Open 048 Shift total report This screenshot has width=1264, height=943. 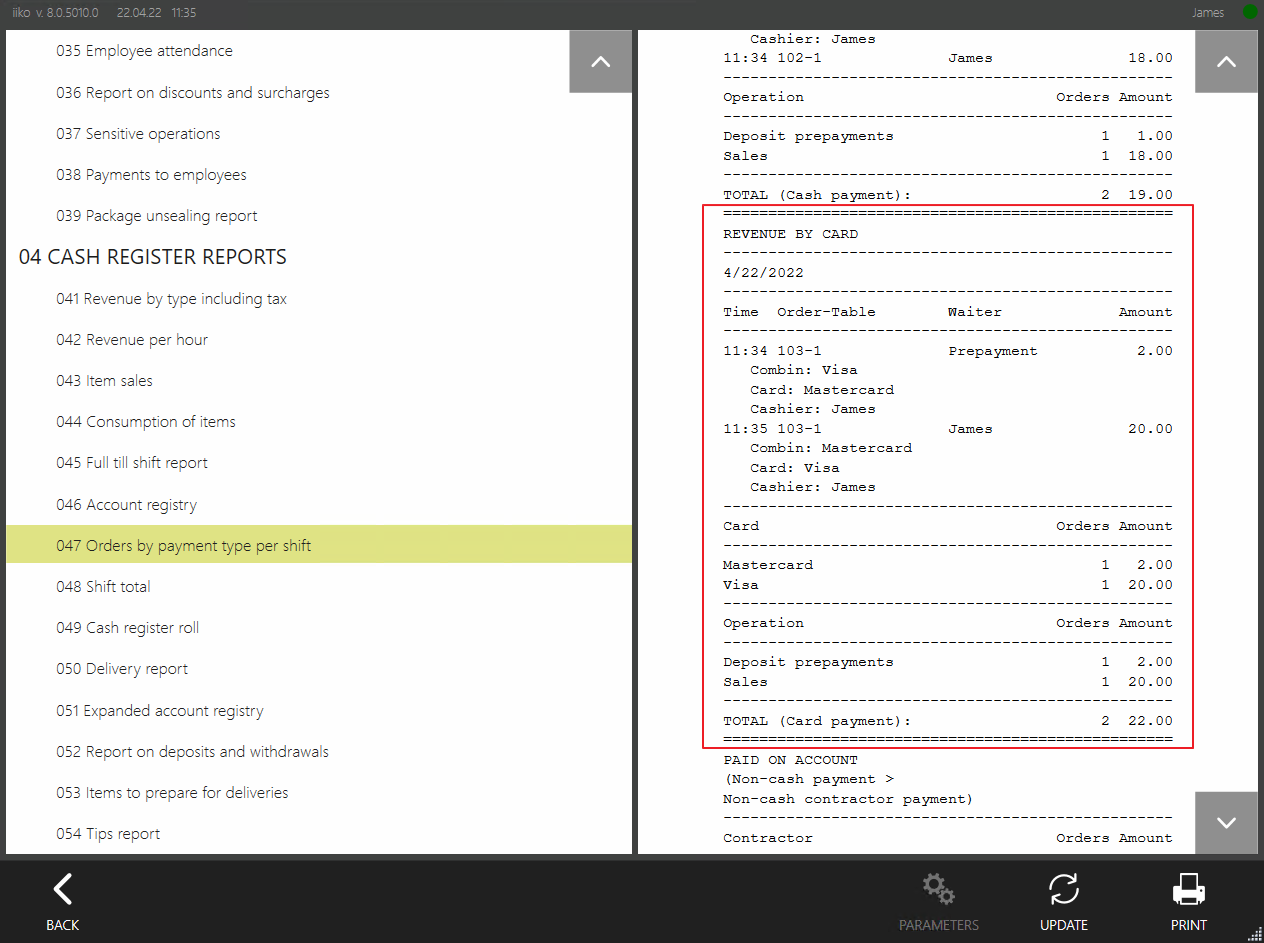tap(103, 587)
